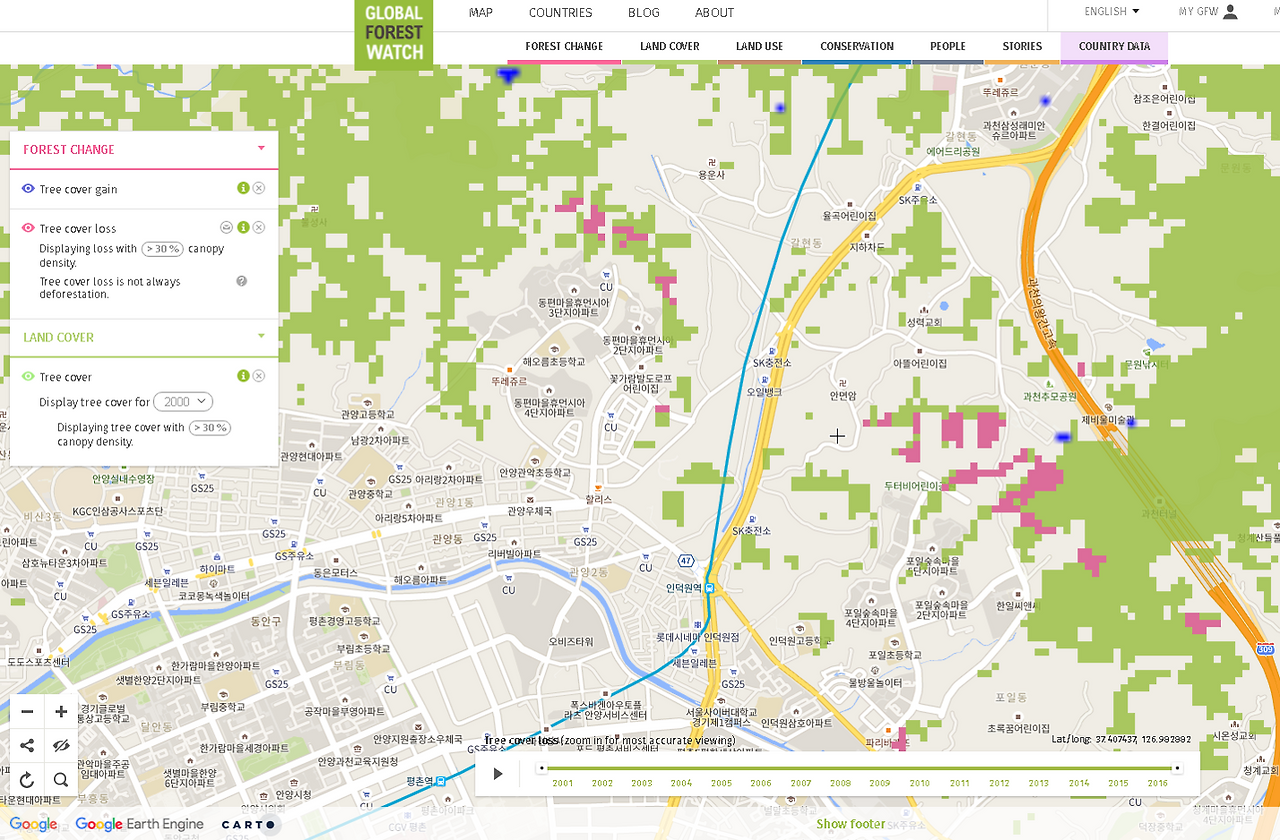
Task: Select the Land Cover tab
Action: 670,47
